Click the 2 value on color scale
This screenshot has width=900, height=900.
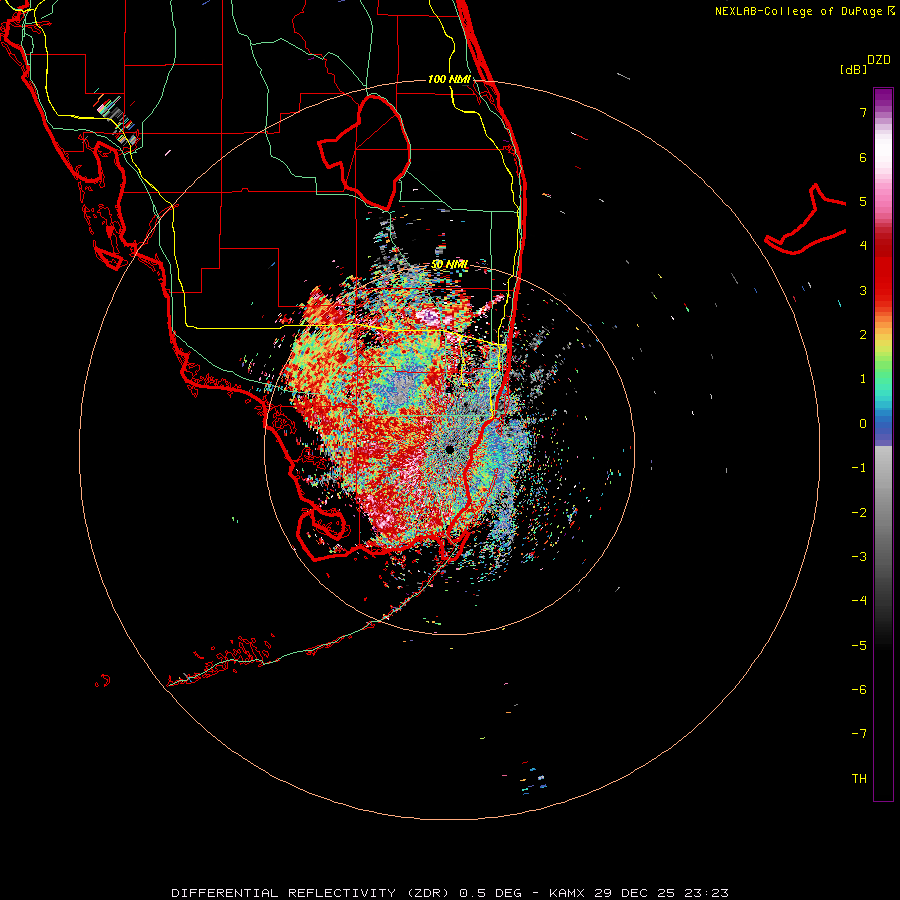pos(863,335)
